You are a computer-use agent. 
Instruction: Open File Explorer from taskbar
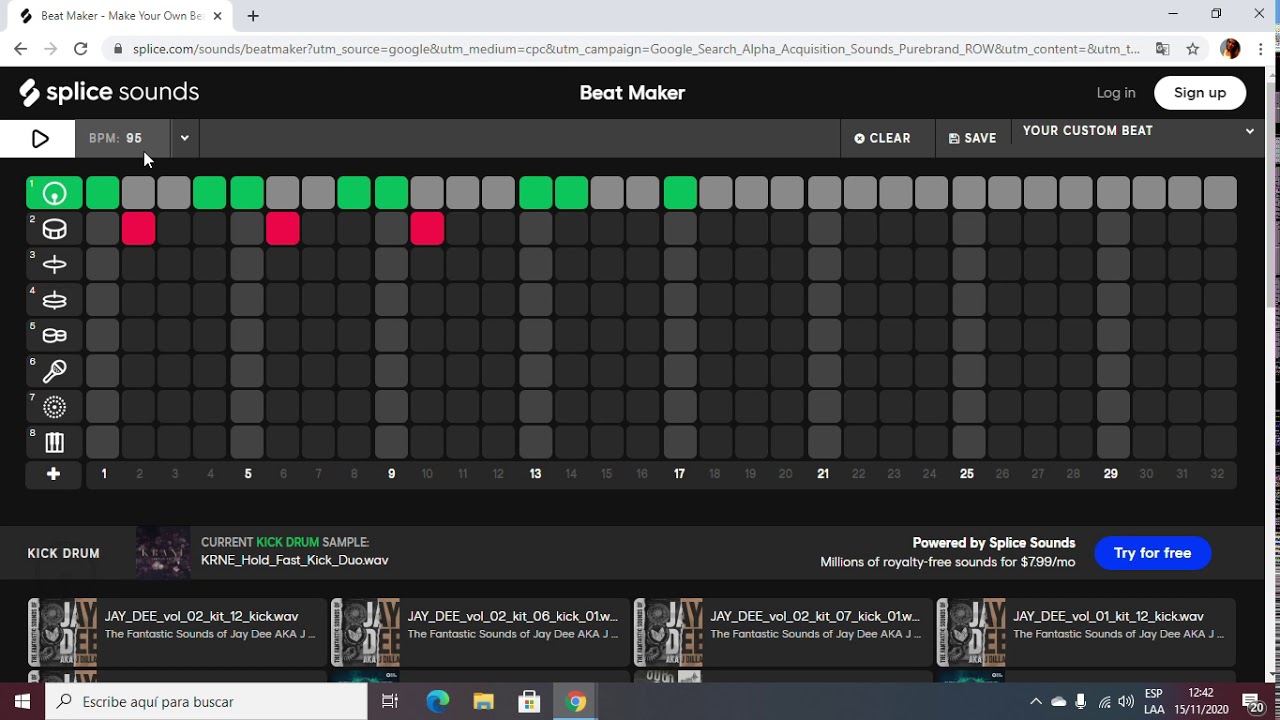pos(484,702)
